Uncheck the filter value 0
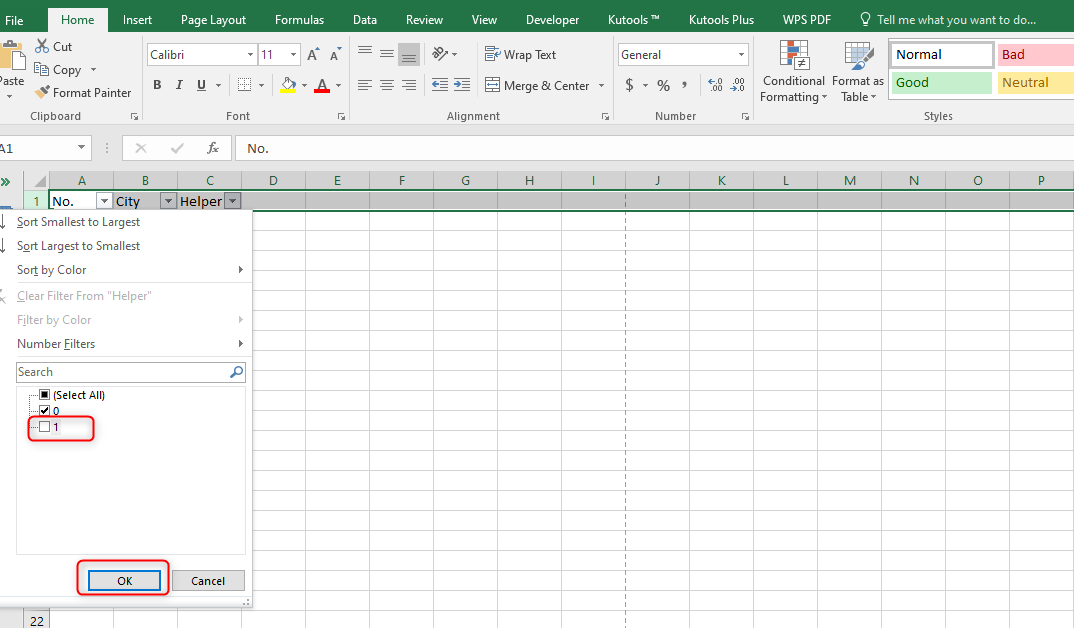Screen dimensions: 1074x628 coord(44,410)
